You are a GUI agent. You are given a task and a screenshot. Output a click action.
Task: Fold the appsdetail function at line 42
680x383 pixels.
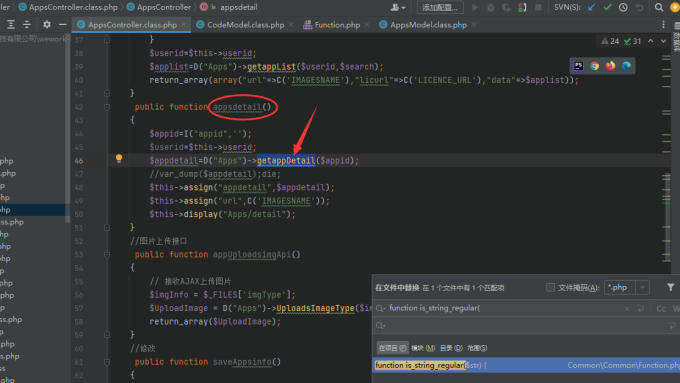(x=107, y=107)
